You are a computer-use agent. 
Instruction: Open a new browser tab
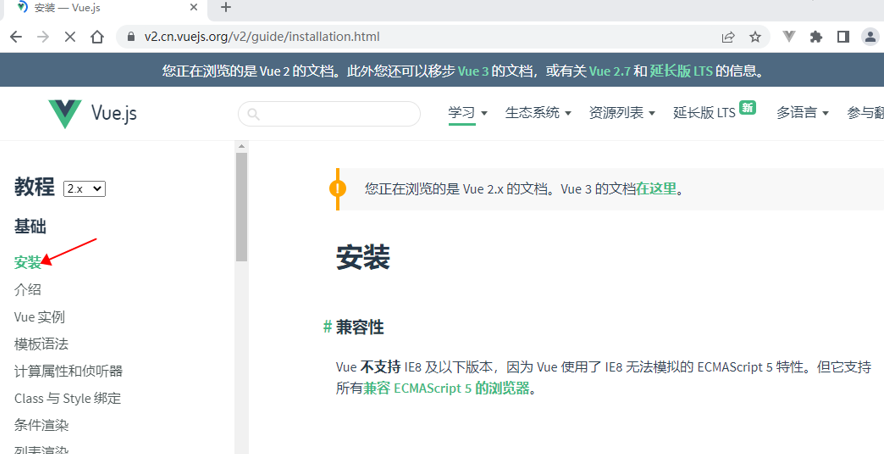[x=226, y=7]
